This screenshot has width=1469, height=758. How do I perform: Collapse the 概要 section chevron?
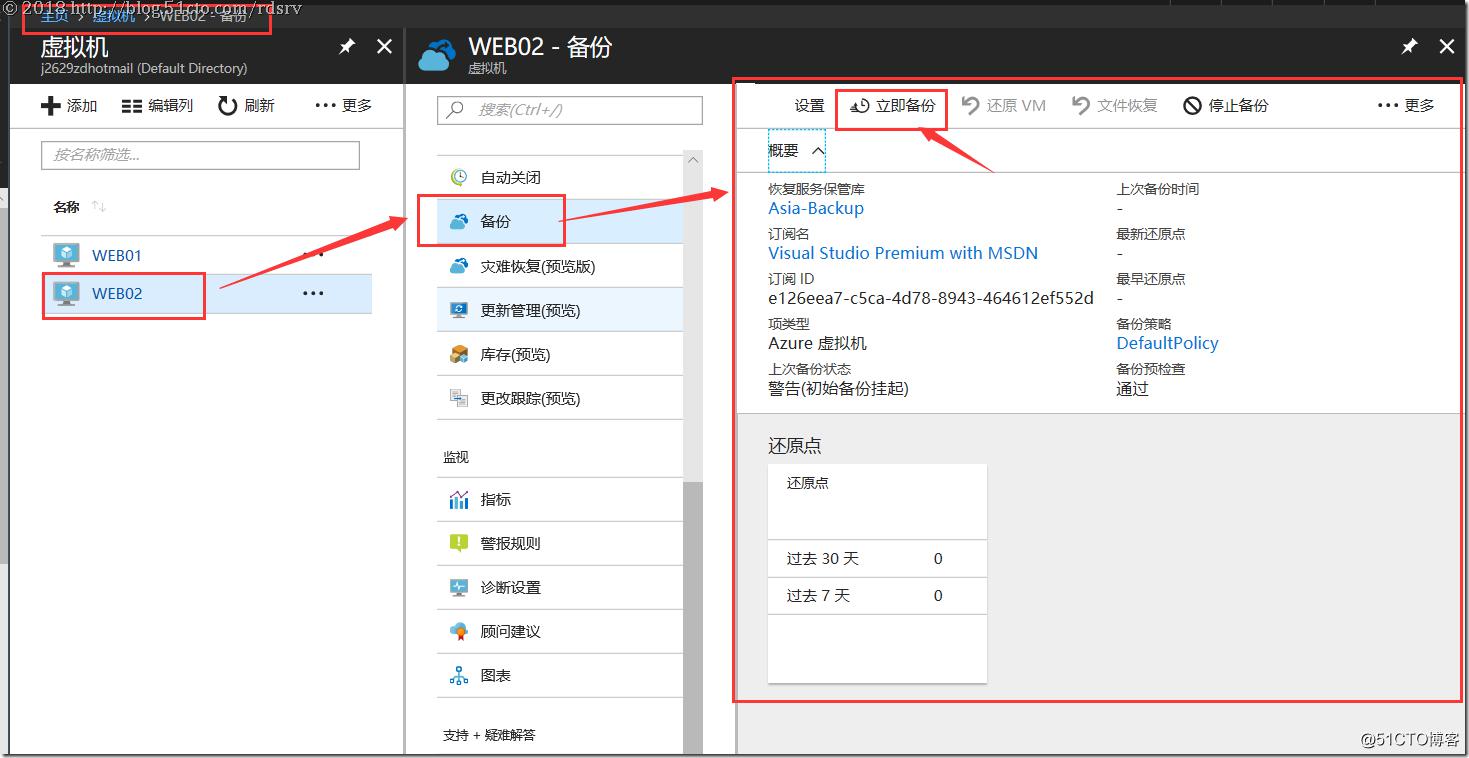pyautogui.click(x=818, y=151)
